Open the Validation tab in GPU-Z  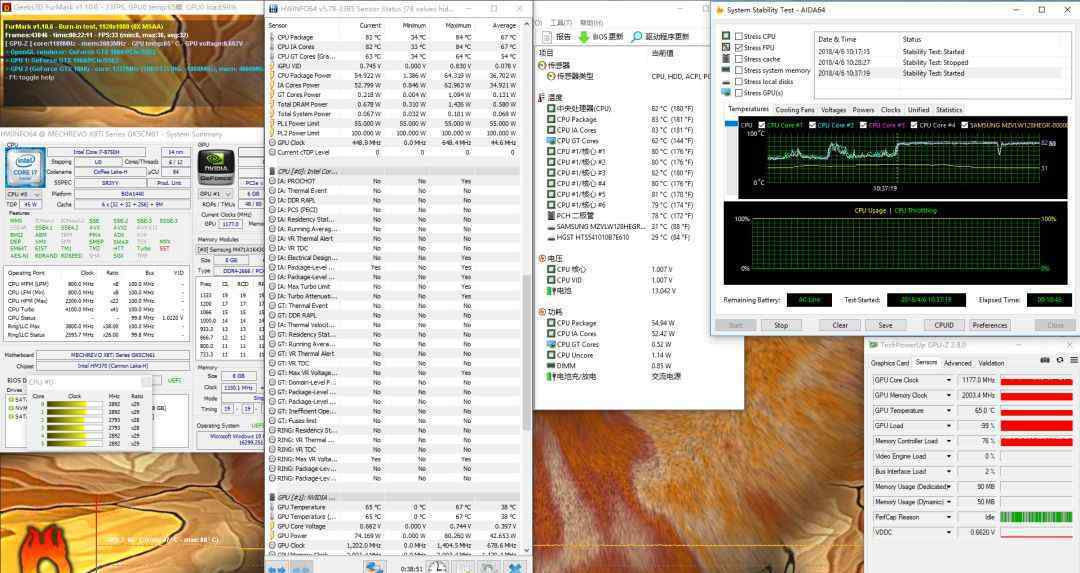tap(991, 363)
